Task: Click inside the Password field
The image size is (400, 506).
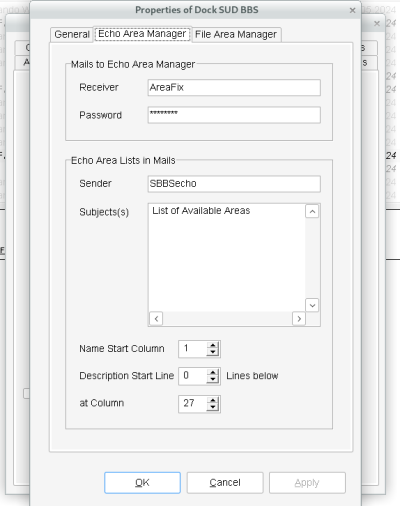Action: coord(234,115)
